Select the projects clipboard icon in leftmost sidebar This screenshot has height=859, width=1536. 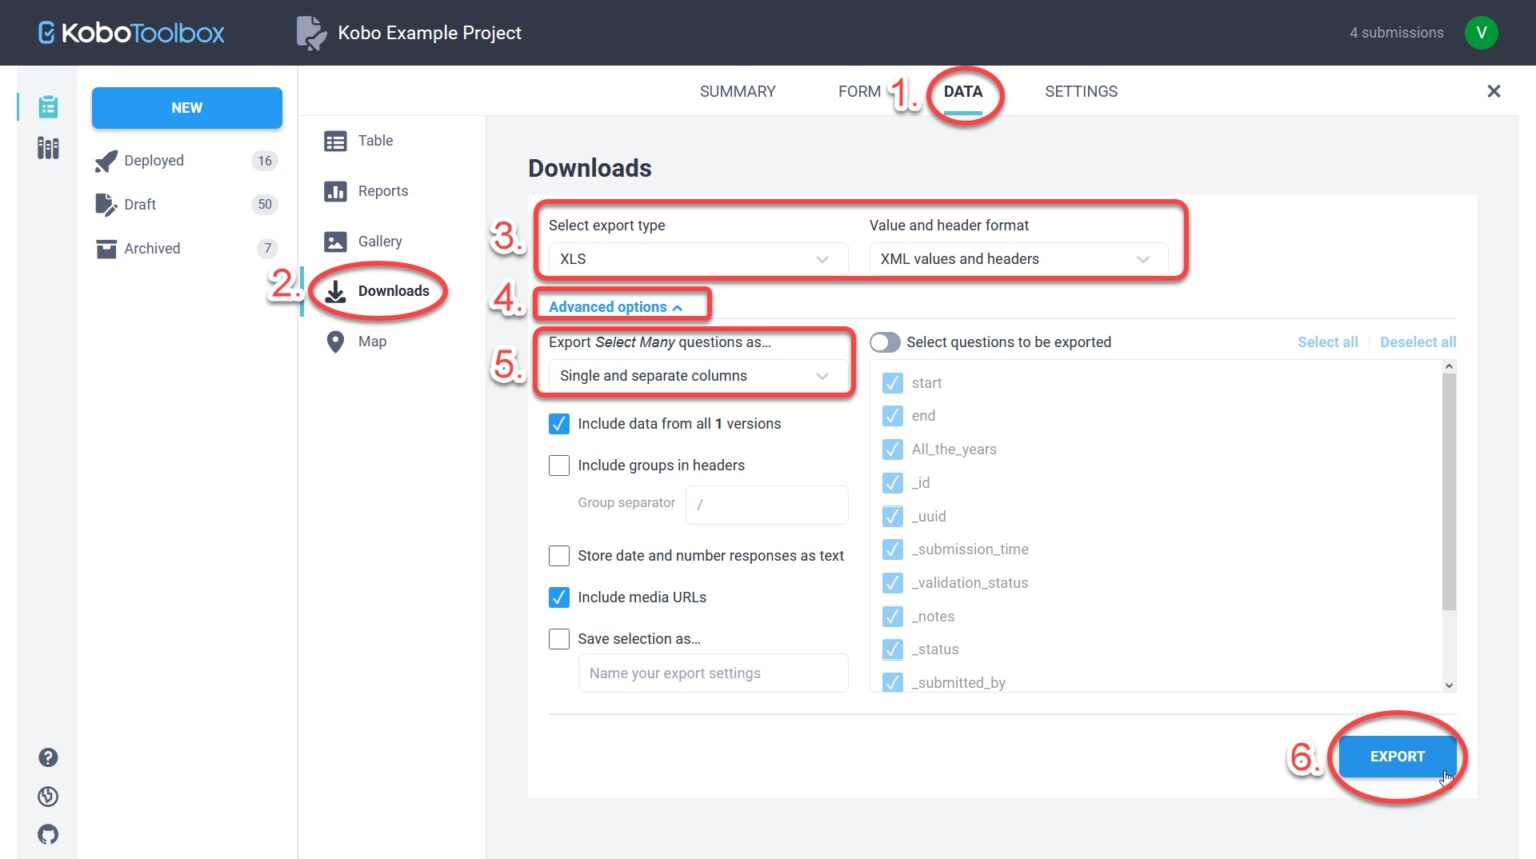tap(47, 106)
